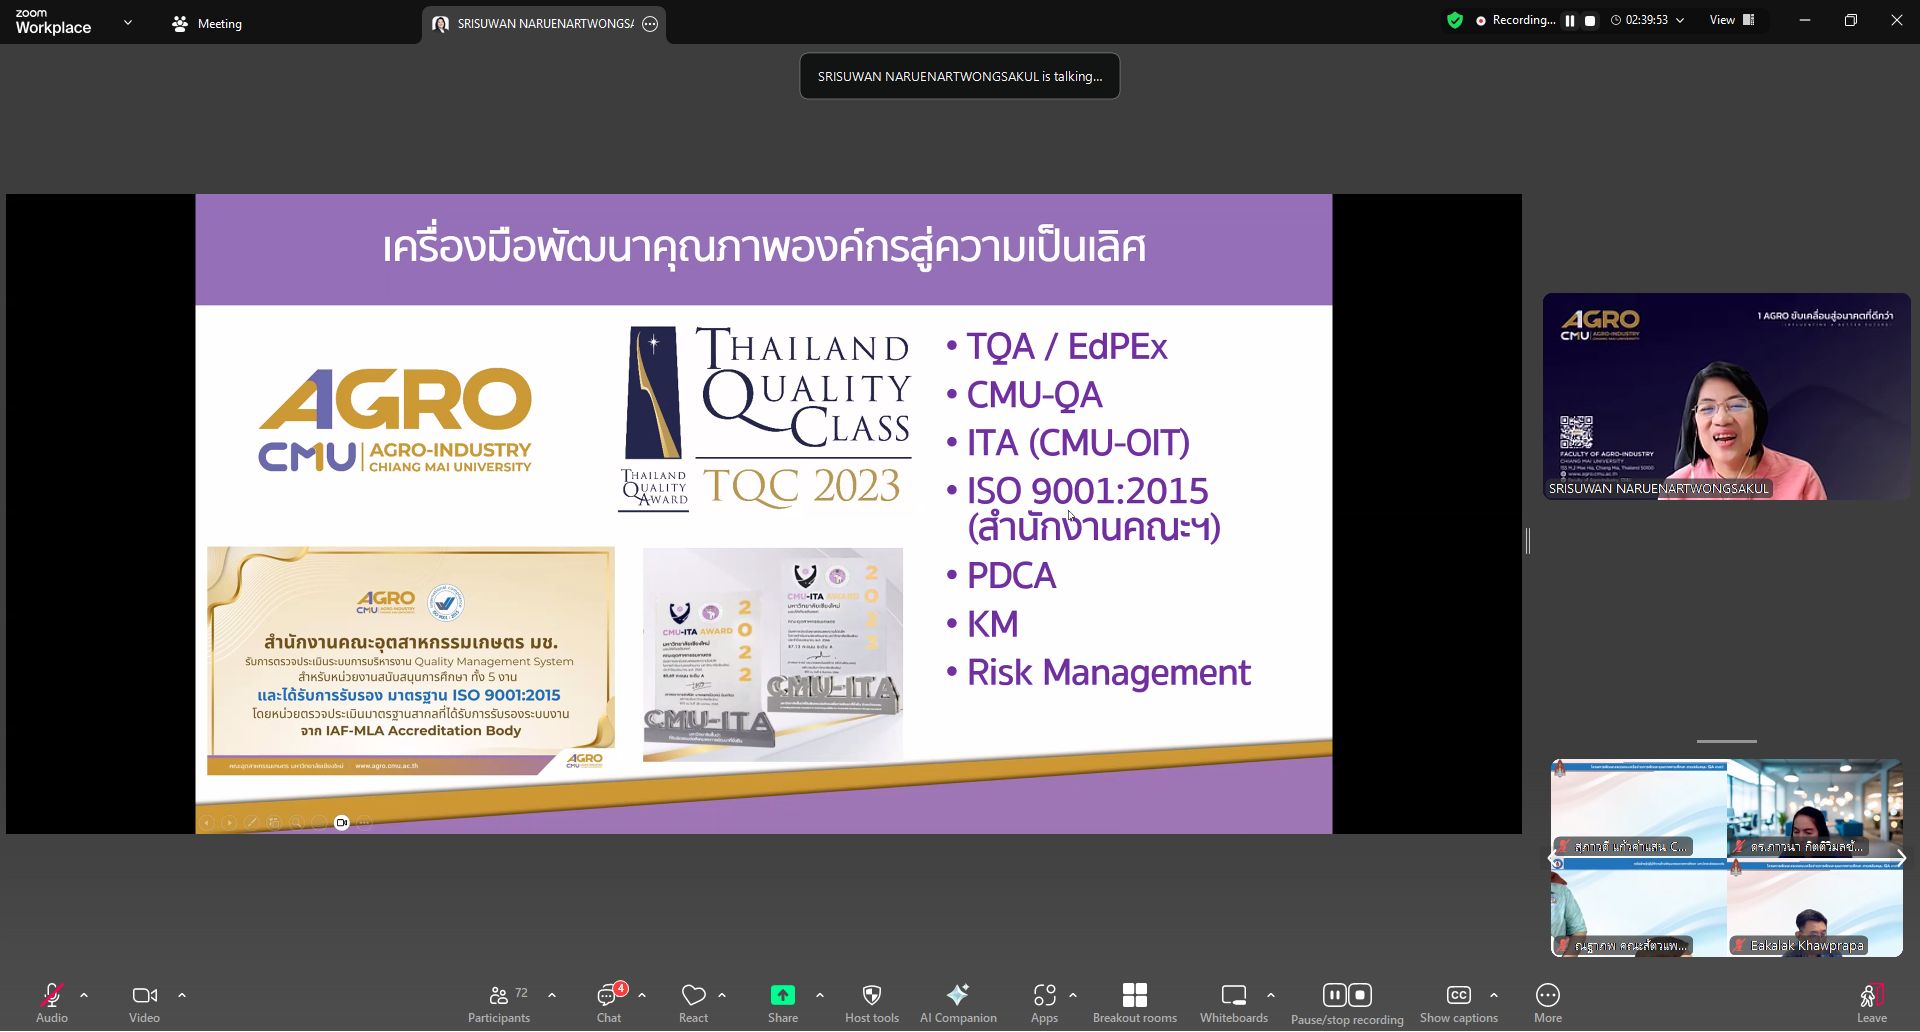Screen dimensions: 1920x1032
Task: Open Host tools shield icon
Action: (871, 1003)
